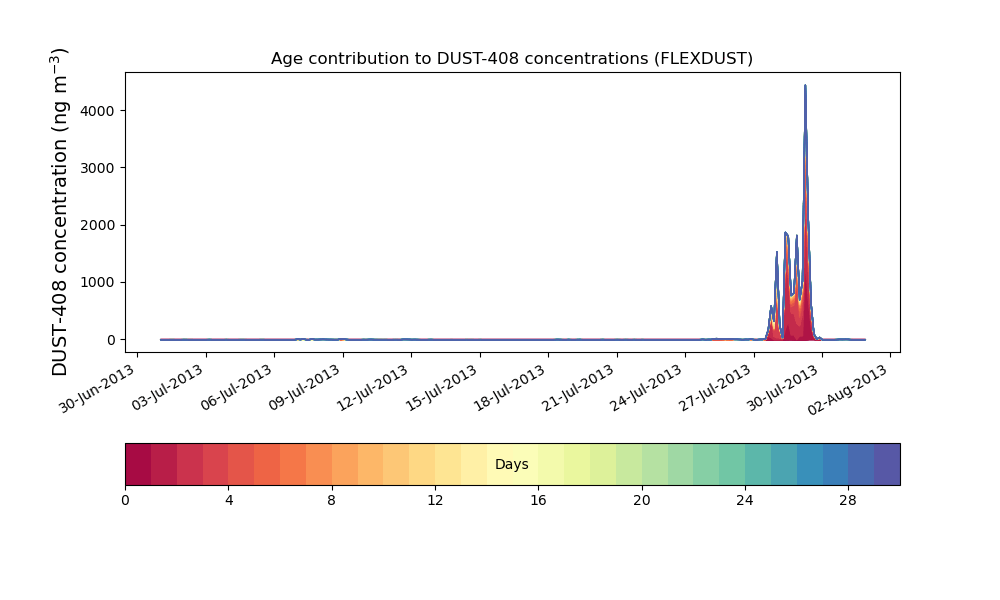Screen dimensions: 1000x600
Task: Click the x-axis date 02-Aug-2013
Action: (x=849, y=390)
